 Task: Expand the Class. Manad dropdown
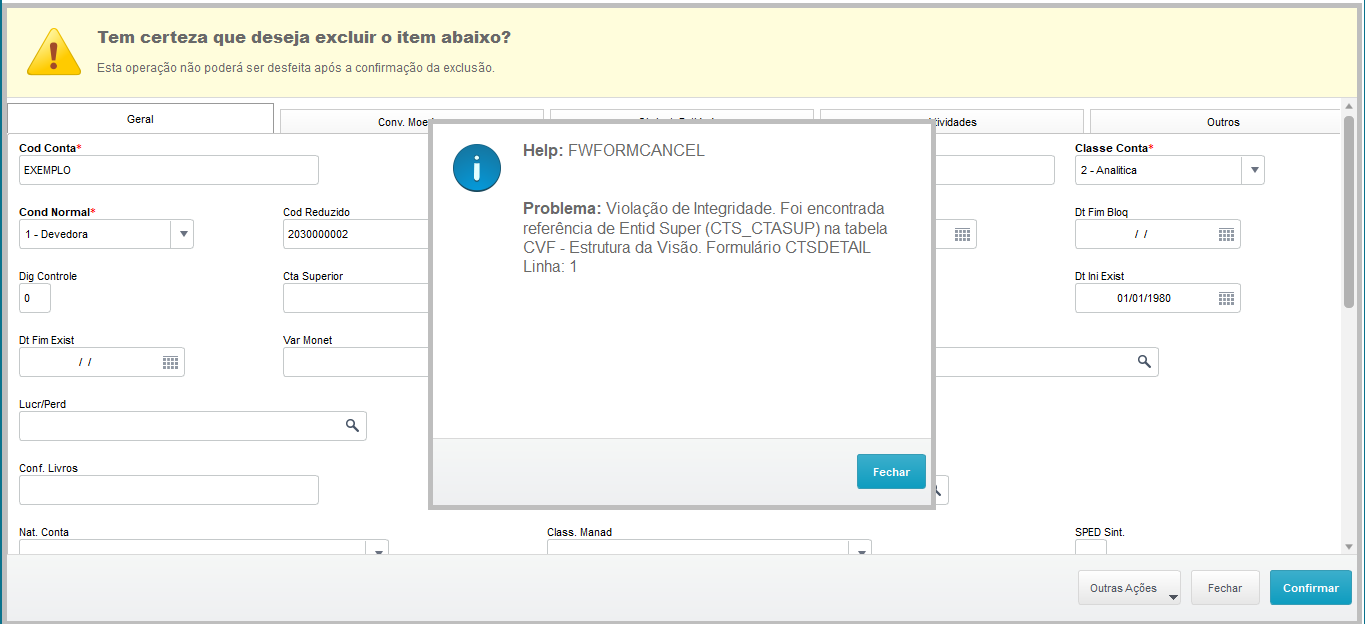point(859,550)
